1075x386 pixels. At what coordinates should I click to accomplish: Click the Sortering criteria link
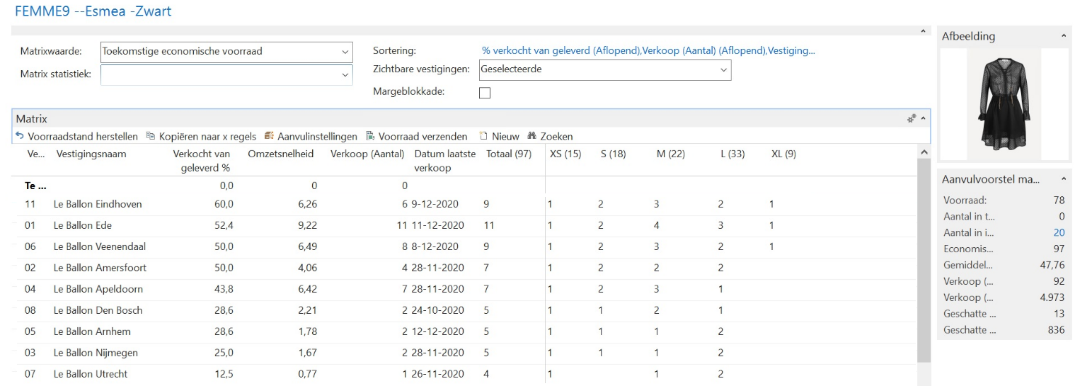pos(649,51)
